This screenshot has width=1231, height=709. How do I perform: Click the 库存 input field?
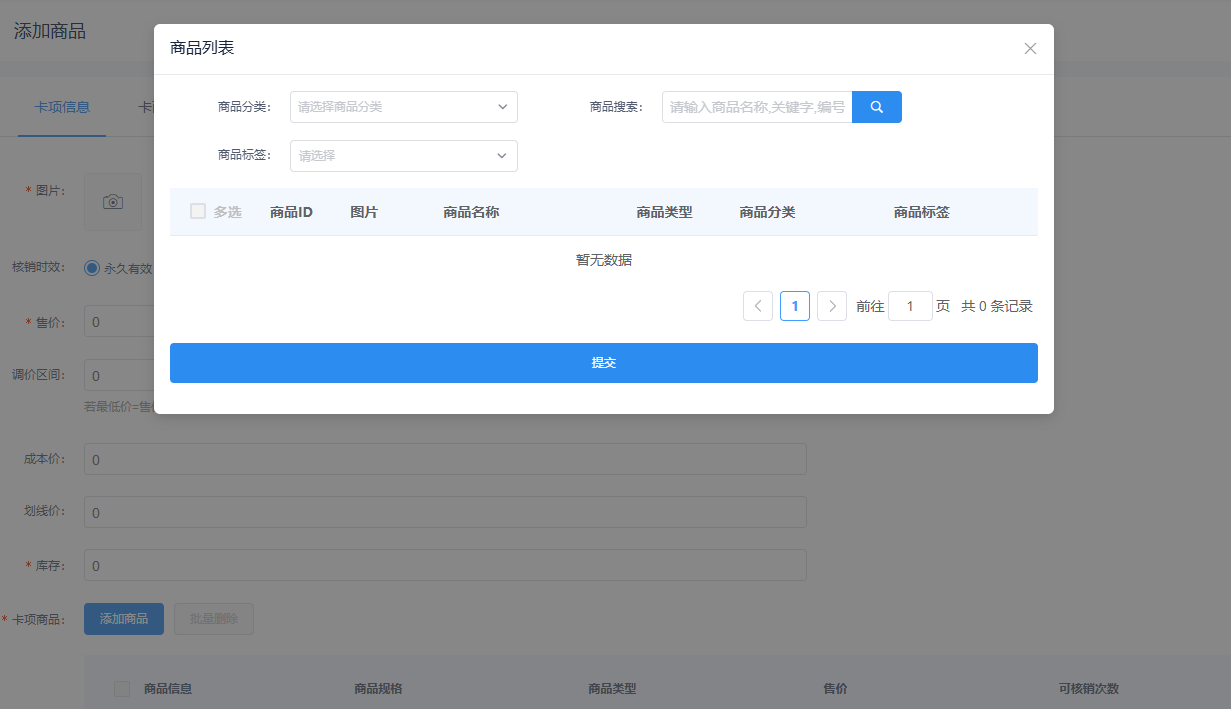(445, 565)
